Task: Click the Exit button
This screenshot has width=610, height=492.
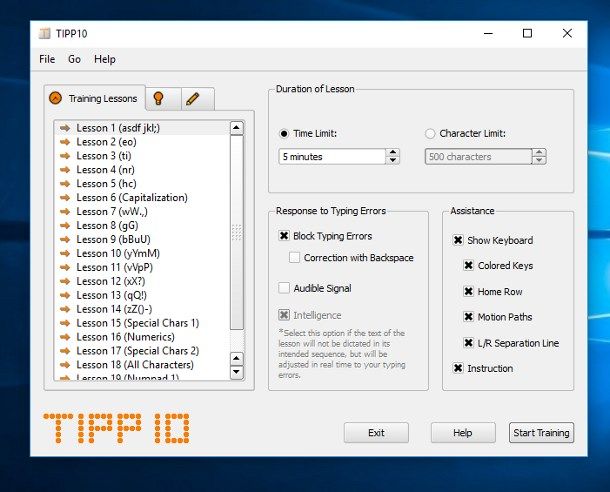Action: click(376, 432)
